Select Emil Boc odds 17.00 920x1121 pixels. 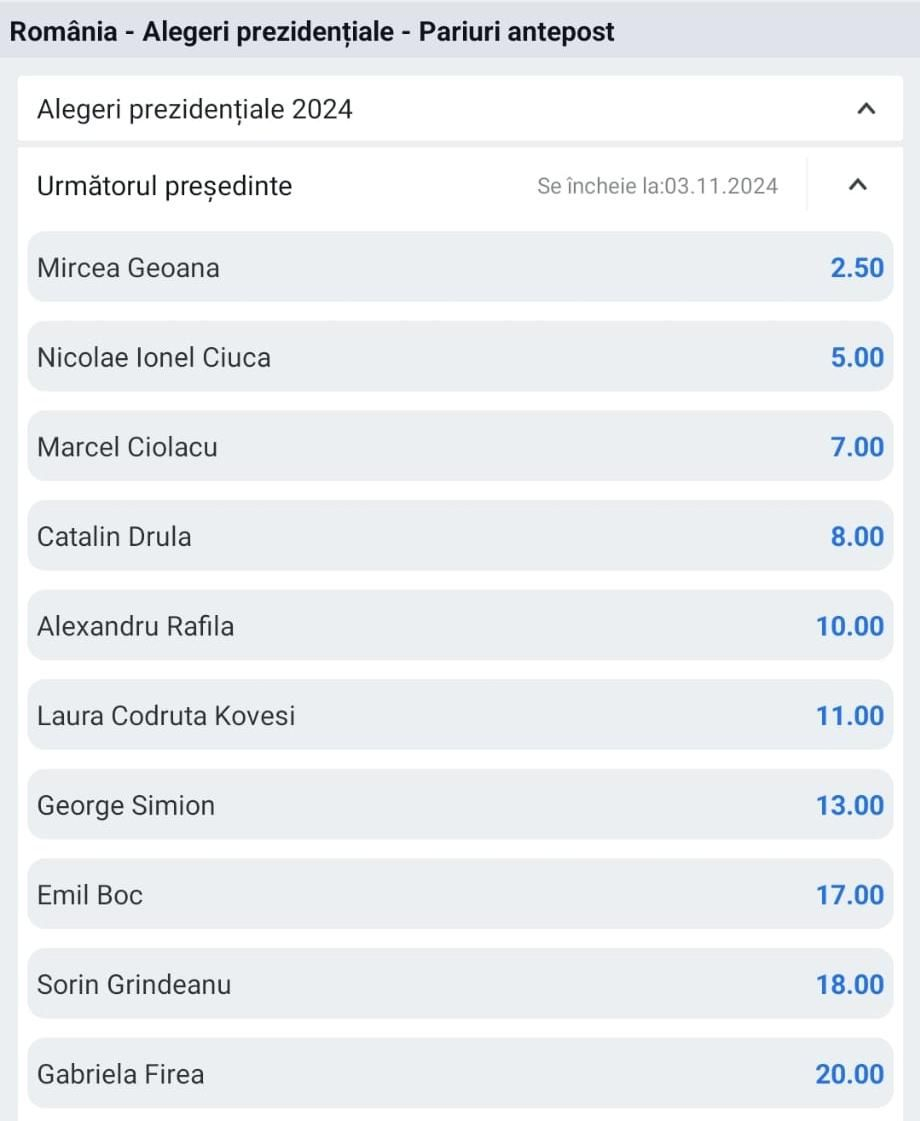[460, 894]
